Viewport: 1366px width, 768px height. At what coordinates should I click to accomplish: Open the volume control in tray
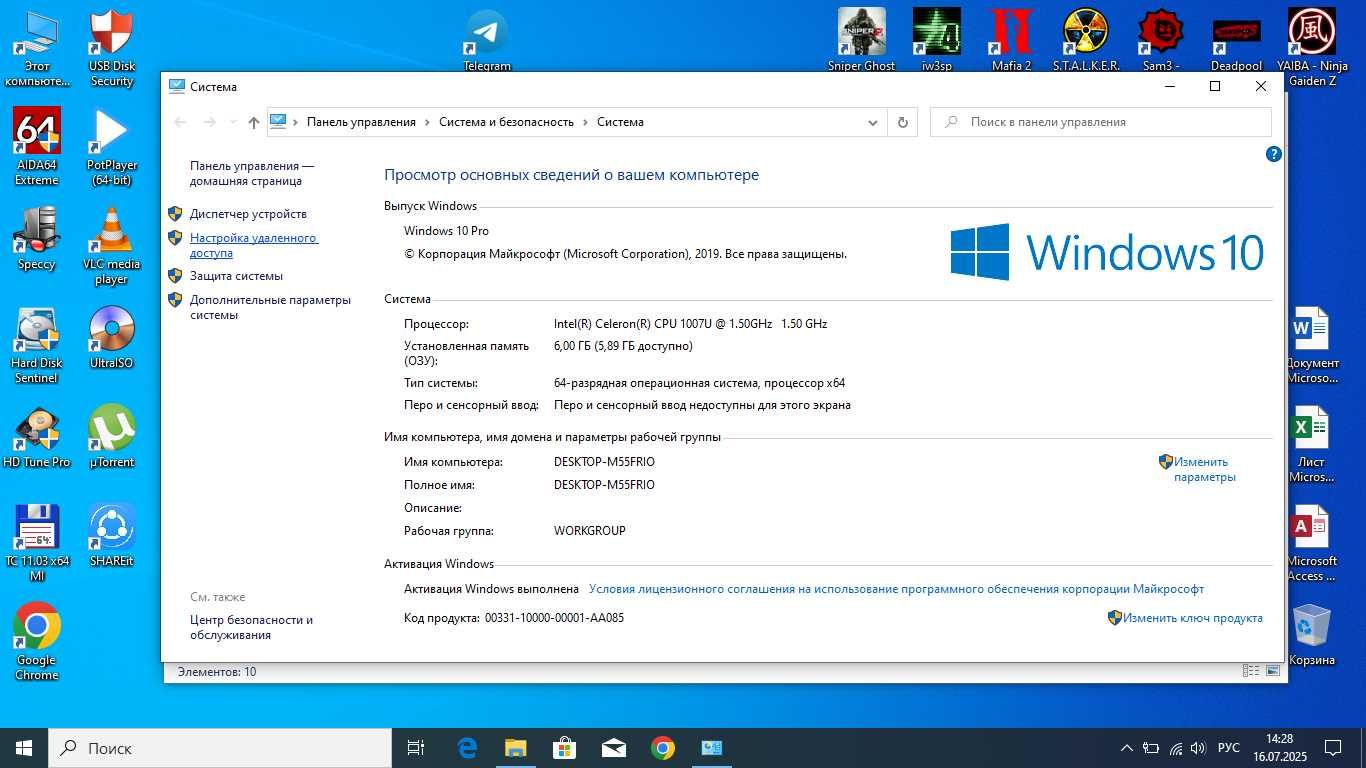click(1198, 748)
